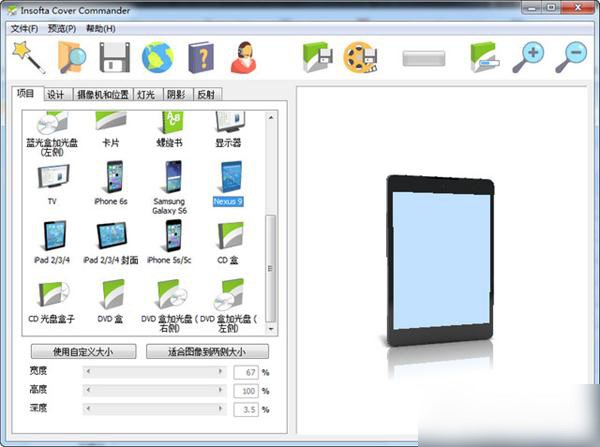Viewport: 600px width, 447px height.
Task: Switch to the 阴影 tab
Action: (x=176, y=95)
